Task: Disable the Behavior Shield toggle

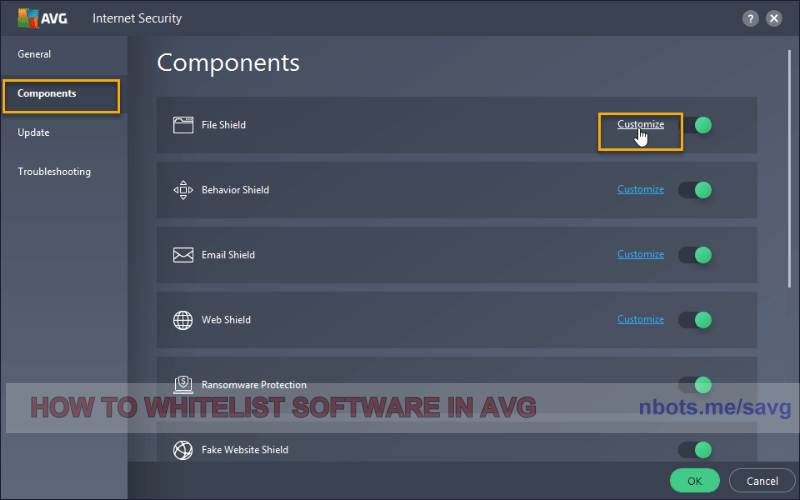Action: [x=695, y=190]
